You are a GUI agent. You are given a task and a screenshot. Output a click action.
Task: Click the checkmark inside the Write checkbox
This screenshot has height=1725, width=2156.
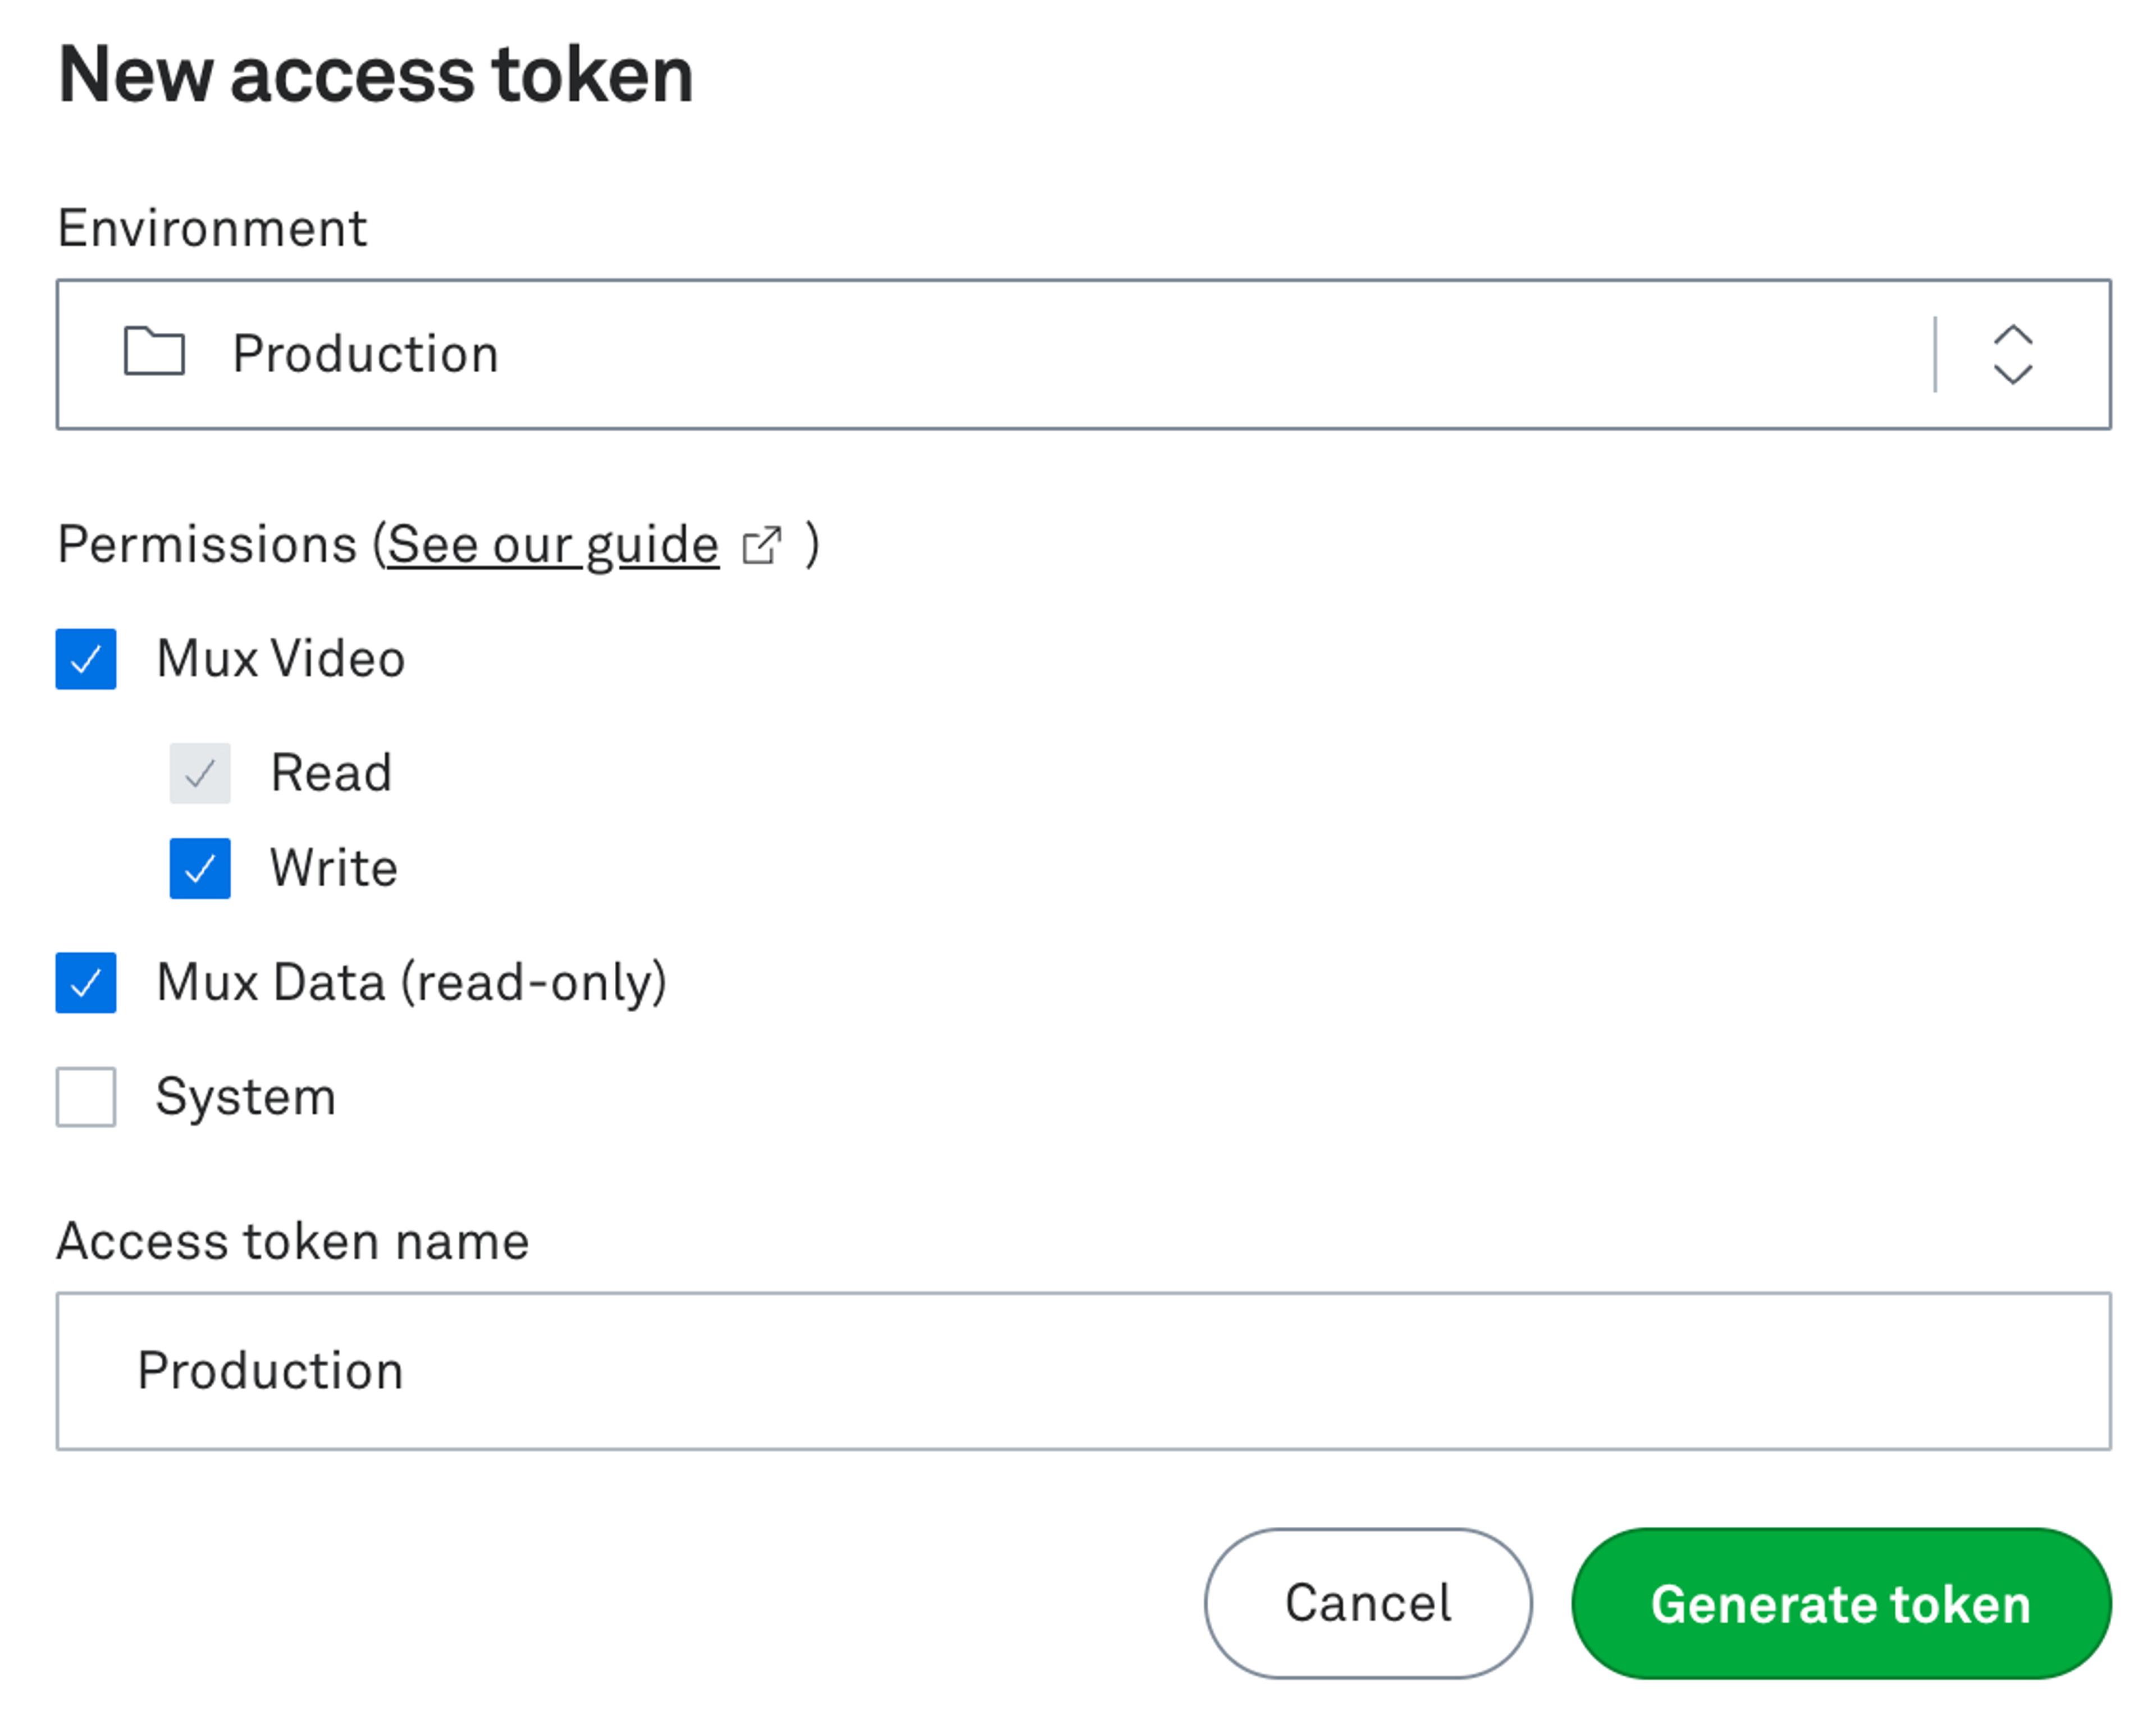pyautogui.click(x=200, y=868)
